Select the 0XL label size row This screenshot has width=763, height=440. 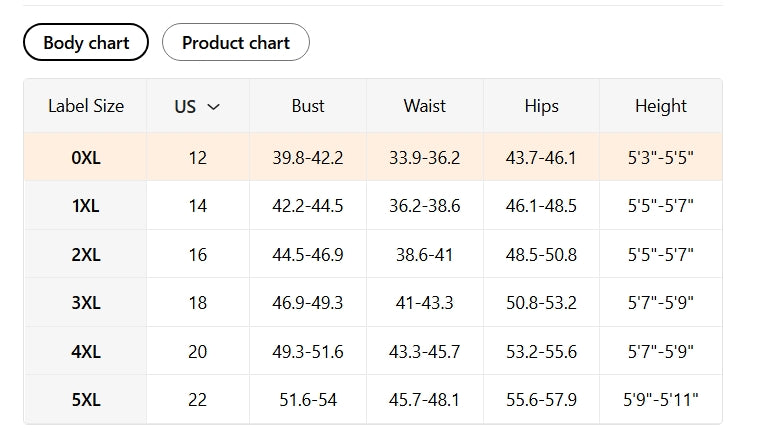click(86, 158)
